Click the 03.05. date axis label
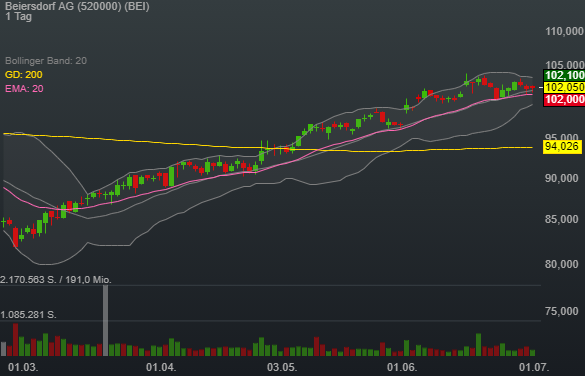The height and width of the screenshot is (376, 585). [282, 367]
